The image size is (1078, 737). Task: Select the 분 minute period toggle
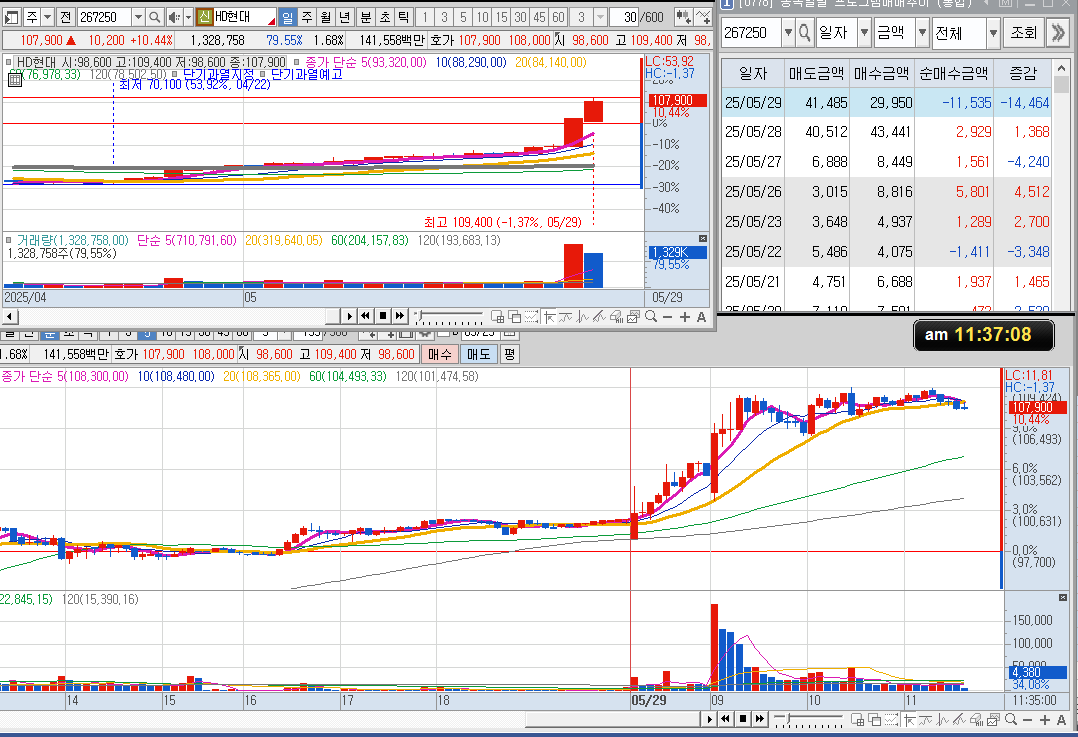(366, 16)
